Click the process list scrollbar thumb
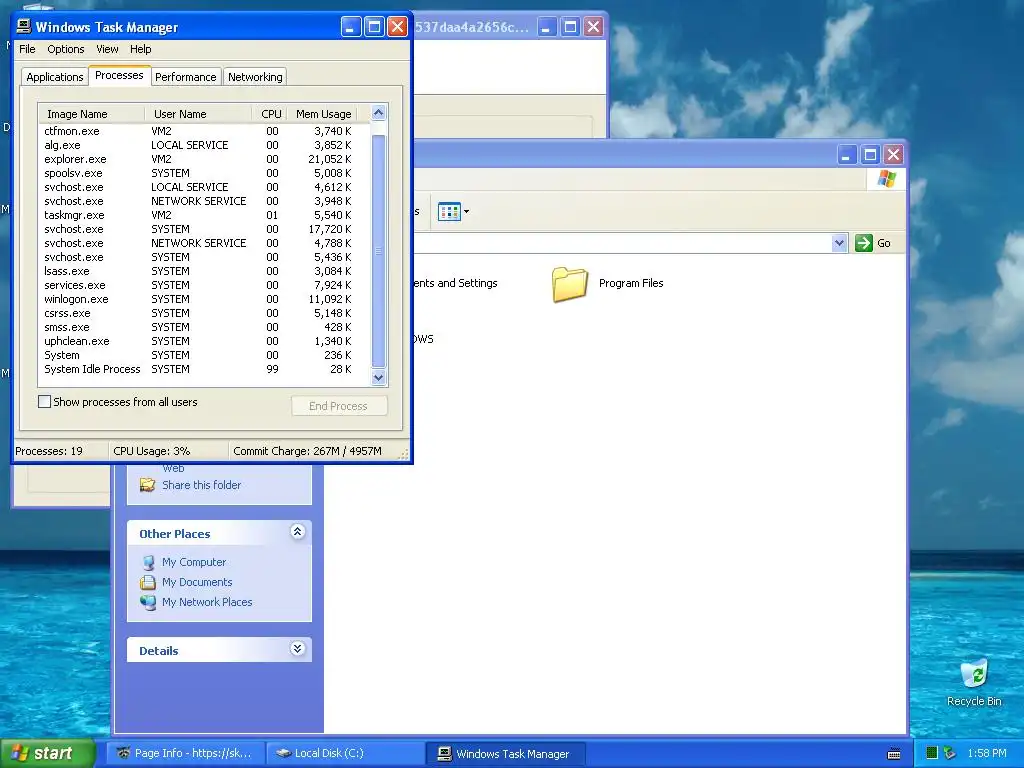1024x768 pixels. point(378,251)
